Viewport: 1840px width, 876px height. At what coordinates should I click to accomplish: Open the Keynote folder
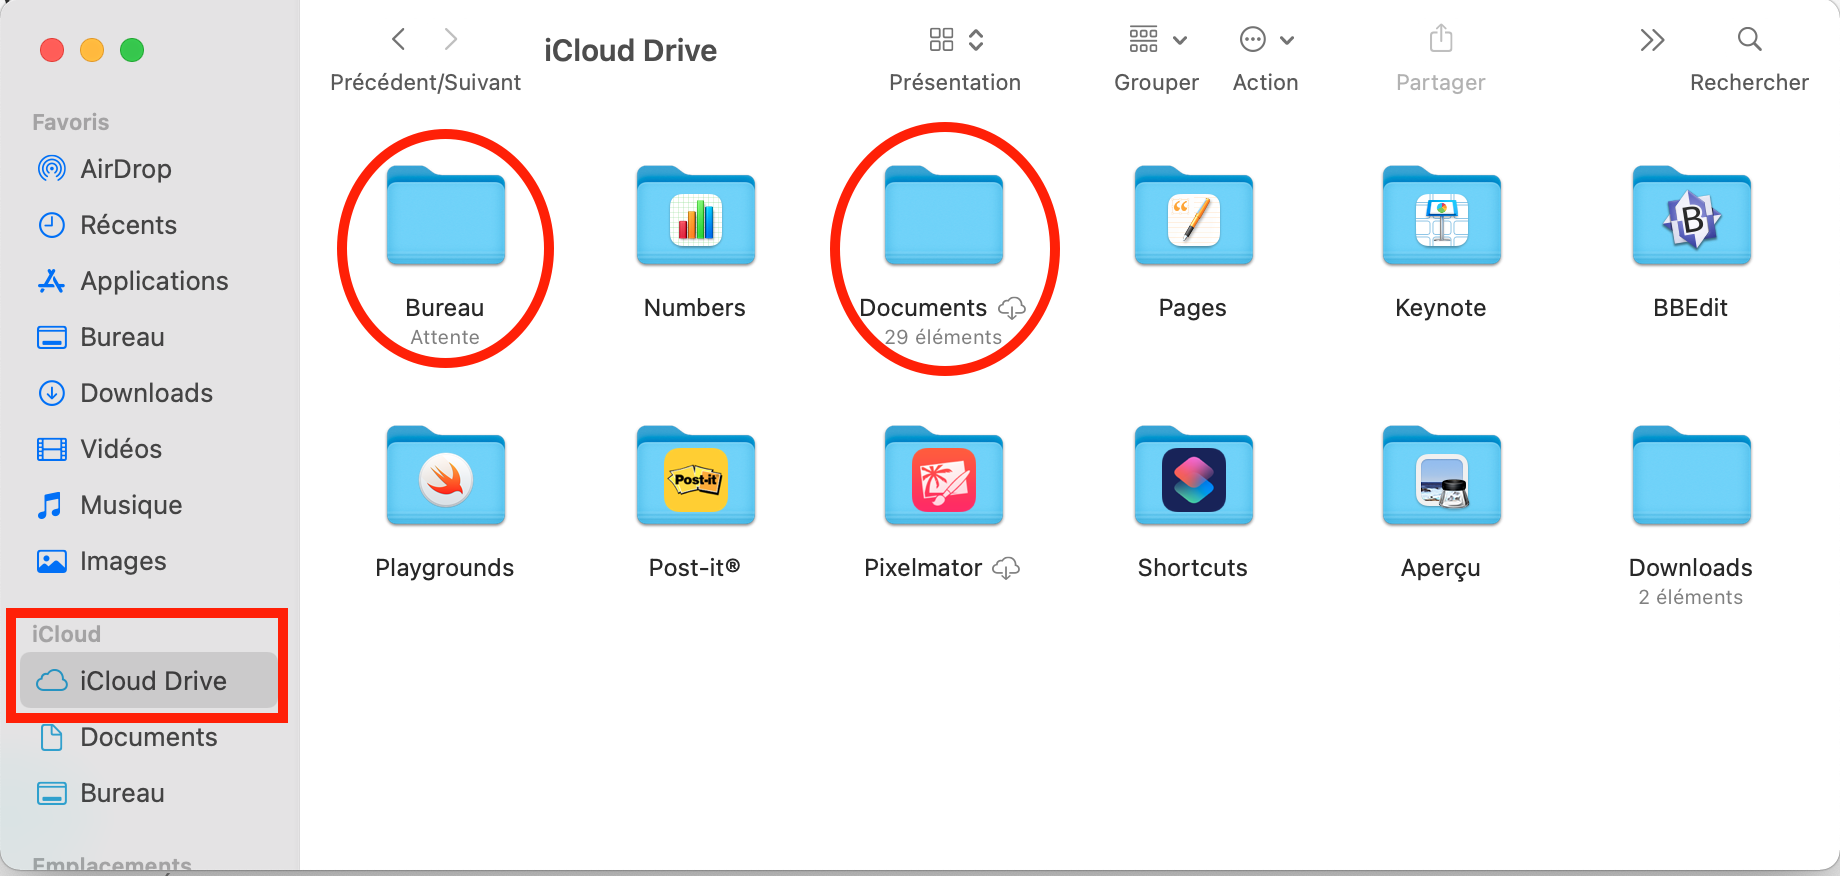pyautogui.click(x=1441, y=217)
